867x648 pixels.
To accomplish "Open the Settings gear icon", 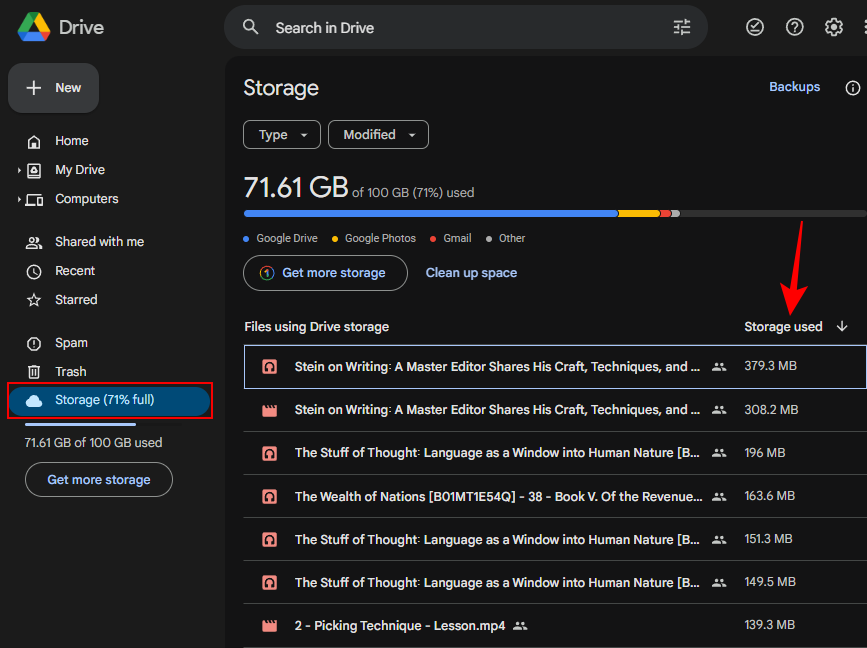I will [833, 27].
